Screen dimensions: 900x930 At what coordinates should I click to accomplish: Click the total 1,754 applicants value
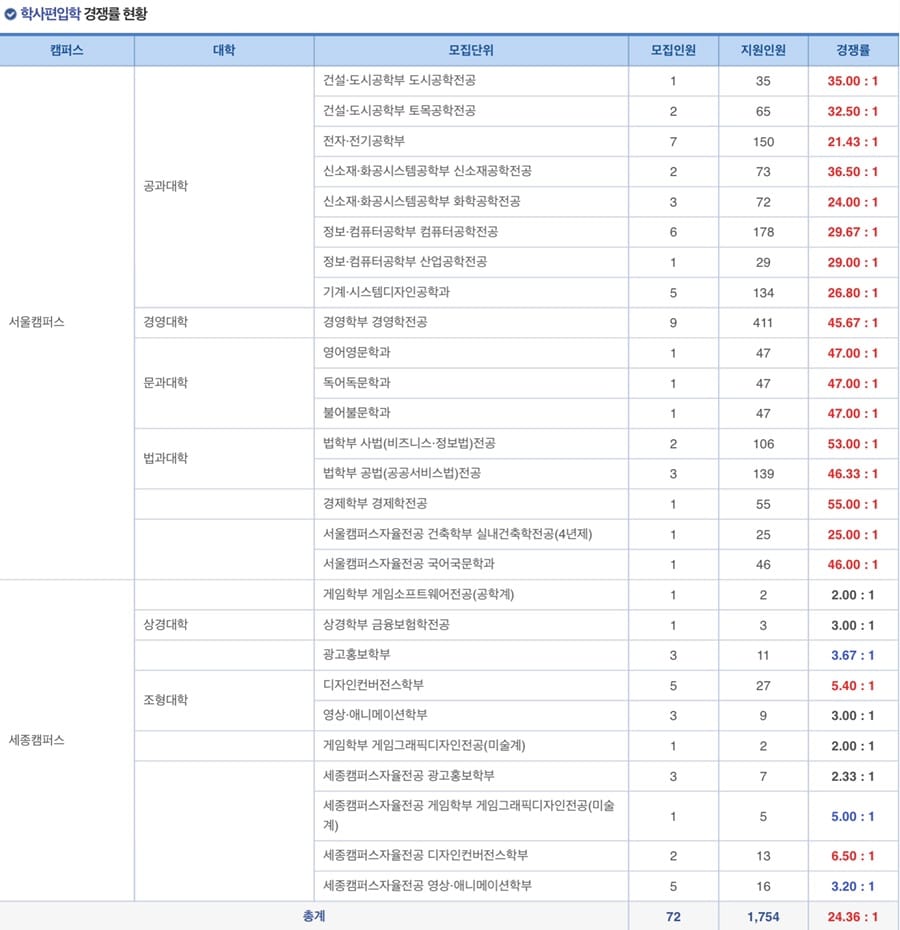coord(763,917)
